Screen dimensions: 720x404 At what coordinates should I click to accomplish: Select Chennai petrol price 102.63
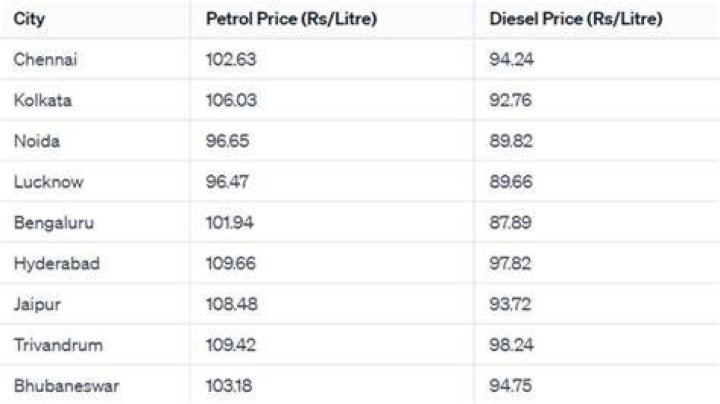[231, 60]
